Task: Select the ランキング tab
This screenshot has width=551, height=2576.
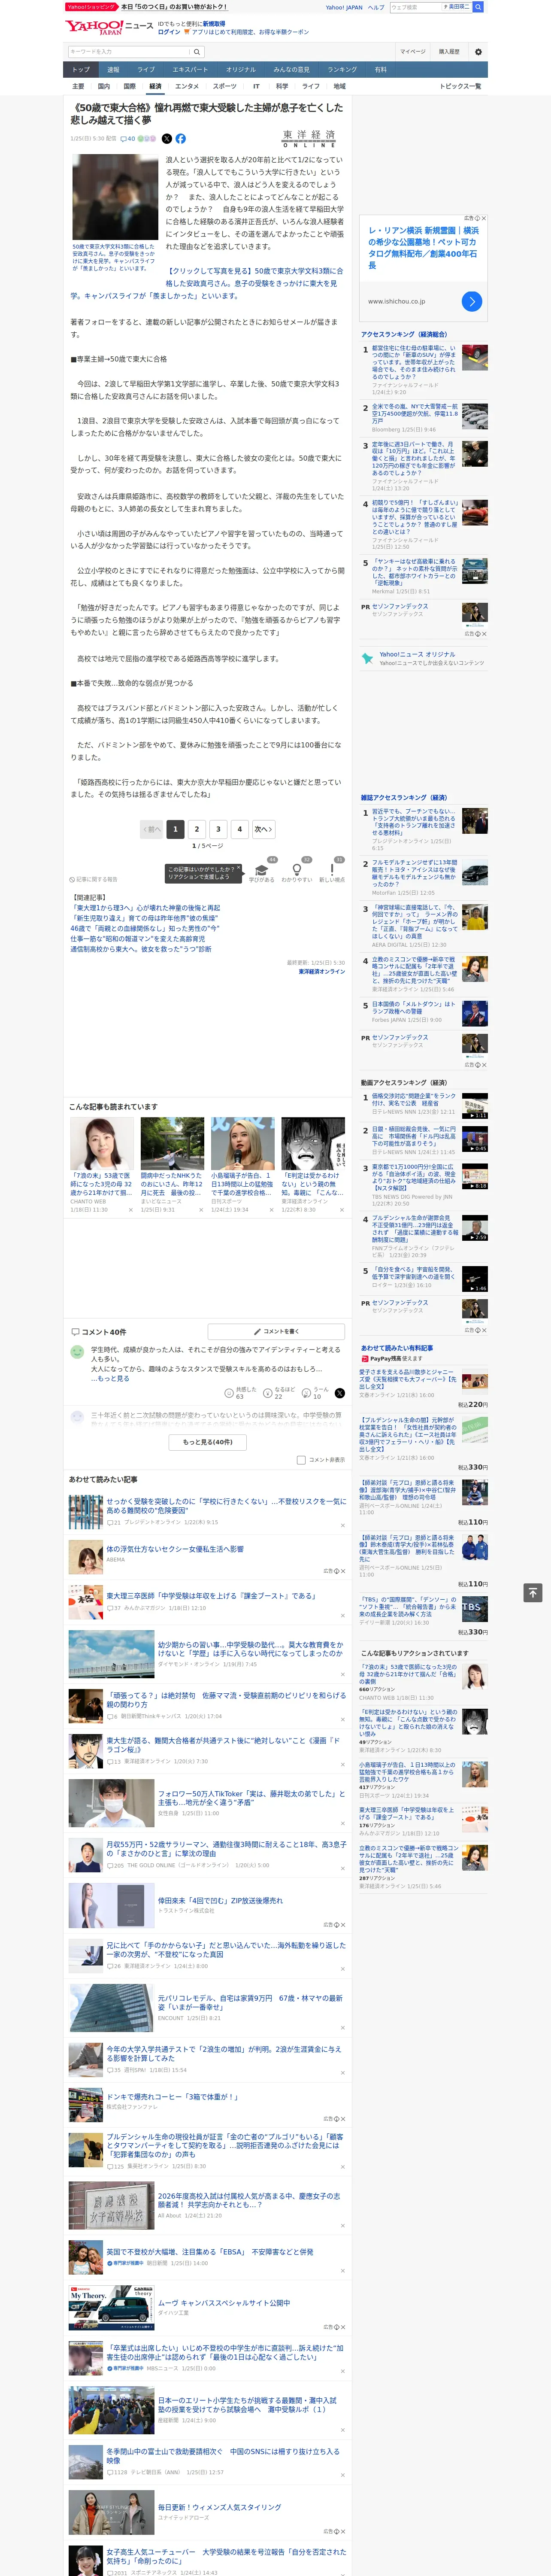Action: coord(342,70)
